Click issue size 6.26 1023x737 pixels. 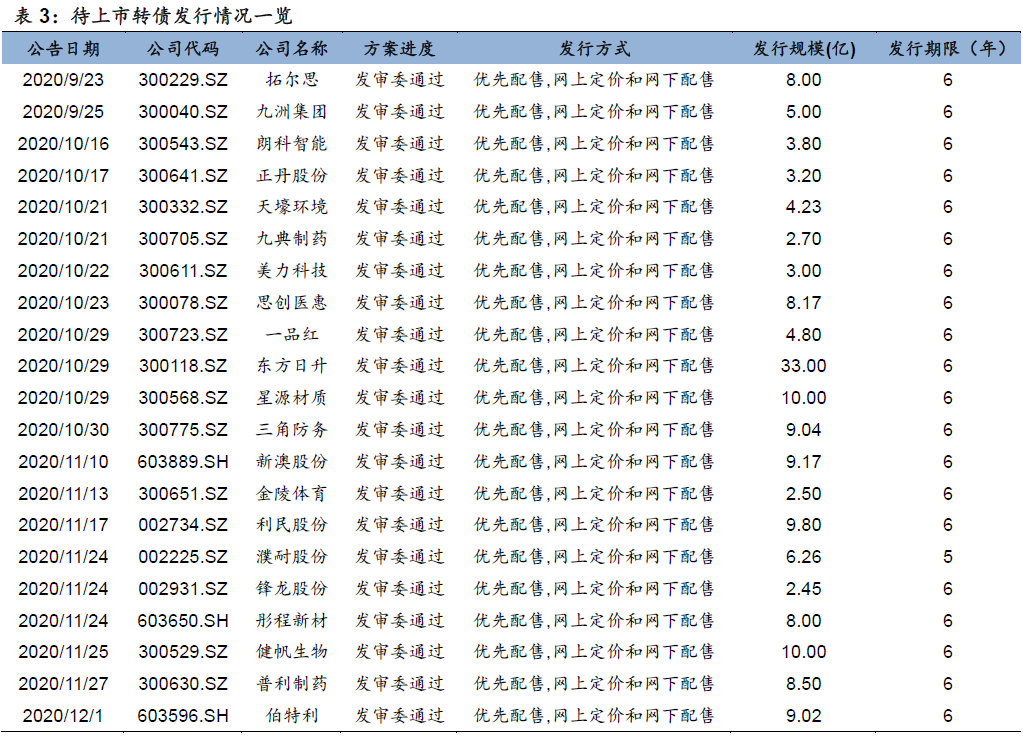804,558
